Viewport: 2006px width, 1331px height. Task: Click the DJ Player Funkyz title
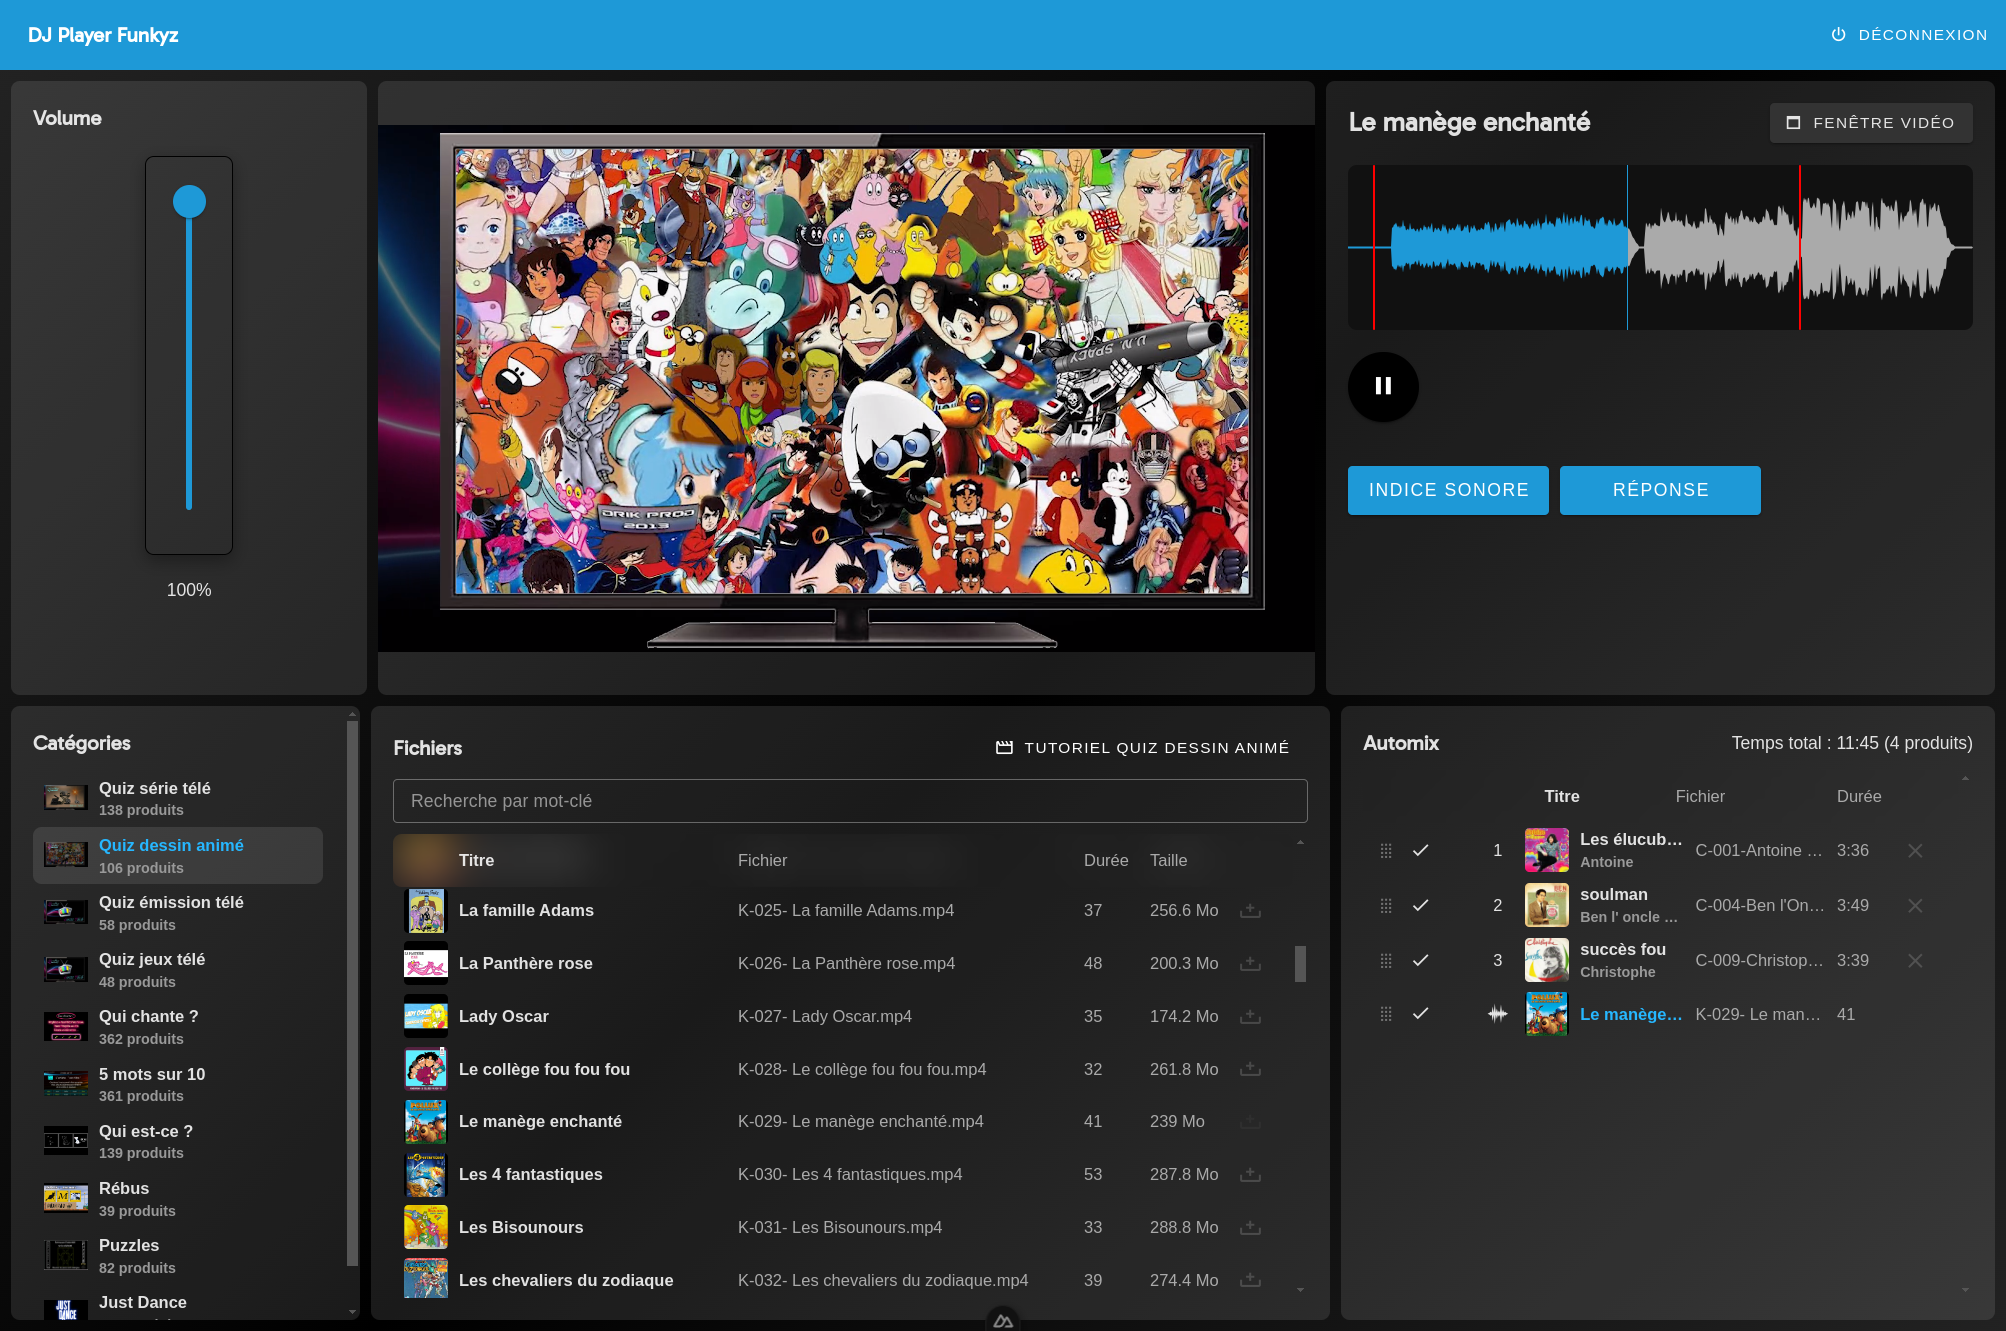[x=103, y=35]
